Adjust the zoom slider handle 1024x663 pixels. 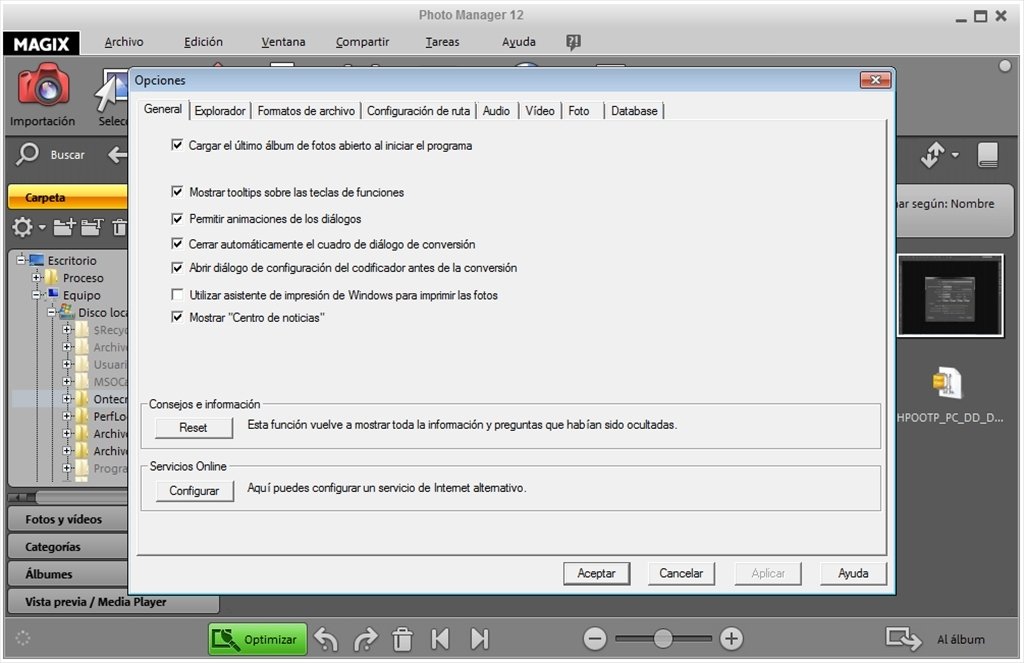[x=663, y=638]
